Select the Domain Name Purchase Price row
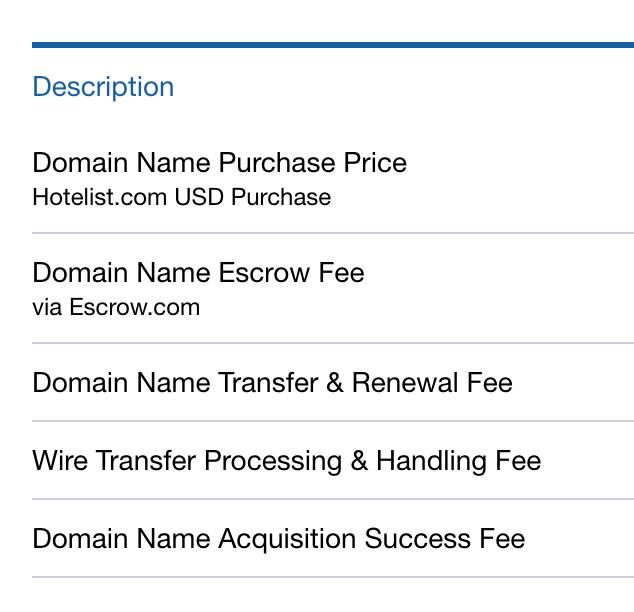Viewport: 634px width, 612px height. 219,163
